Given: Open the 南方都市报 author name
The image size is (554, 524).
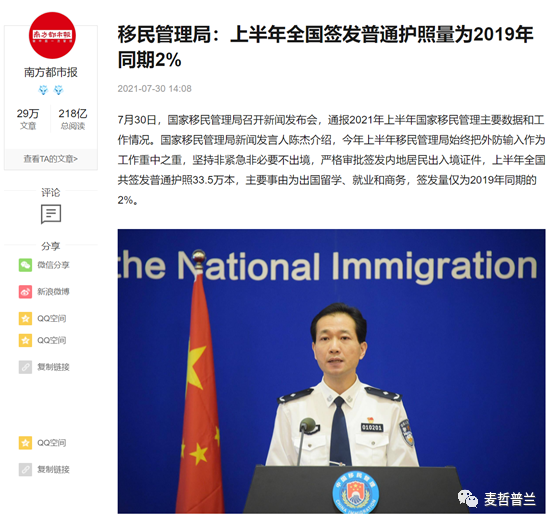Looking at the screenshot, I should click(51, 72).
